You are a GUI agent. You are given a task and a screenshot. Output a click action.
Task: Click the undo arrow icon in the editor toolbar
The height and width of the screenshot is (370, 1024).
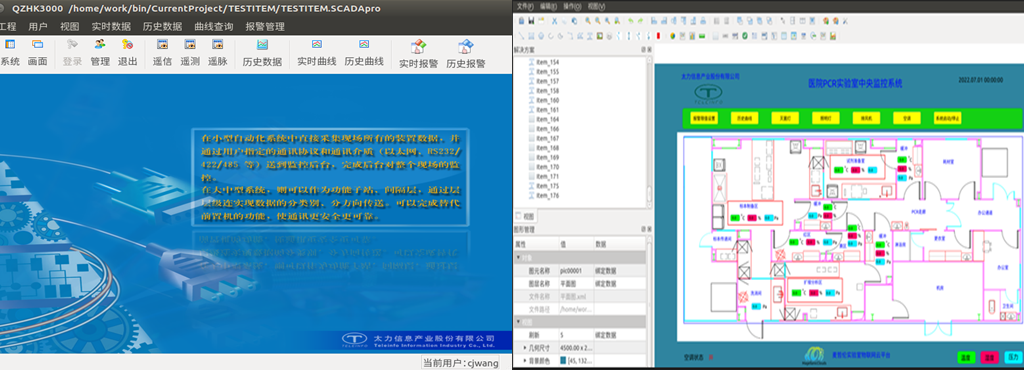(x=631, y=21)
